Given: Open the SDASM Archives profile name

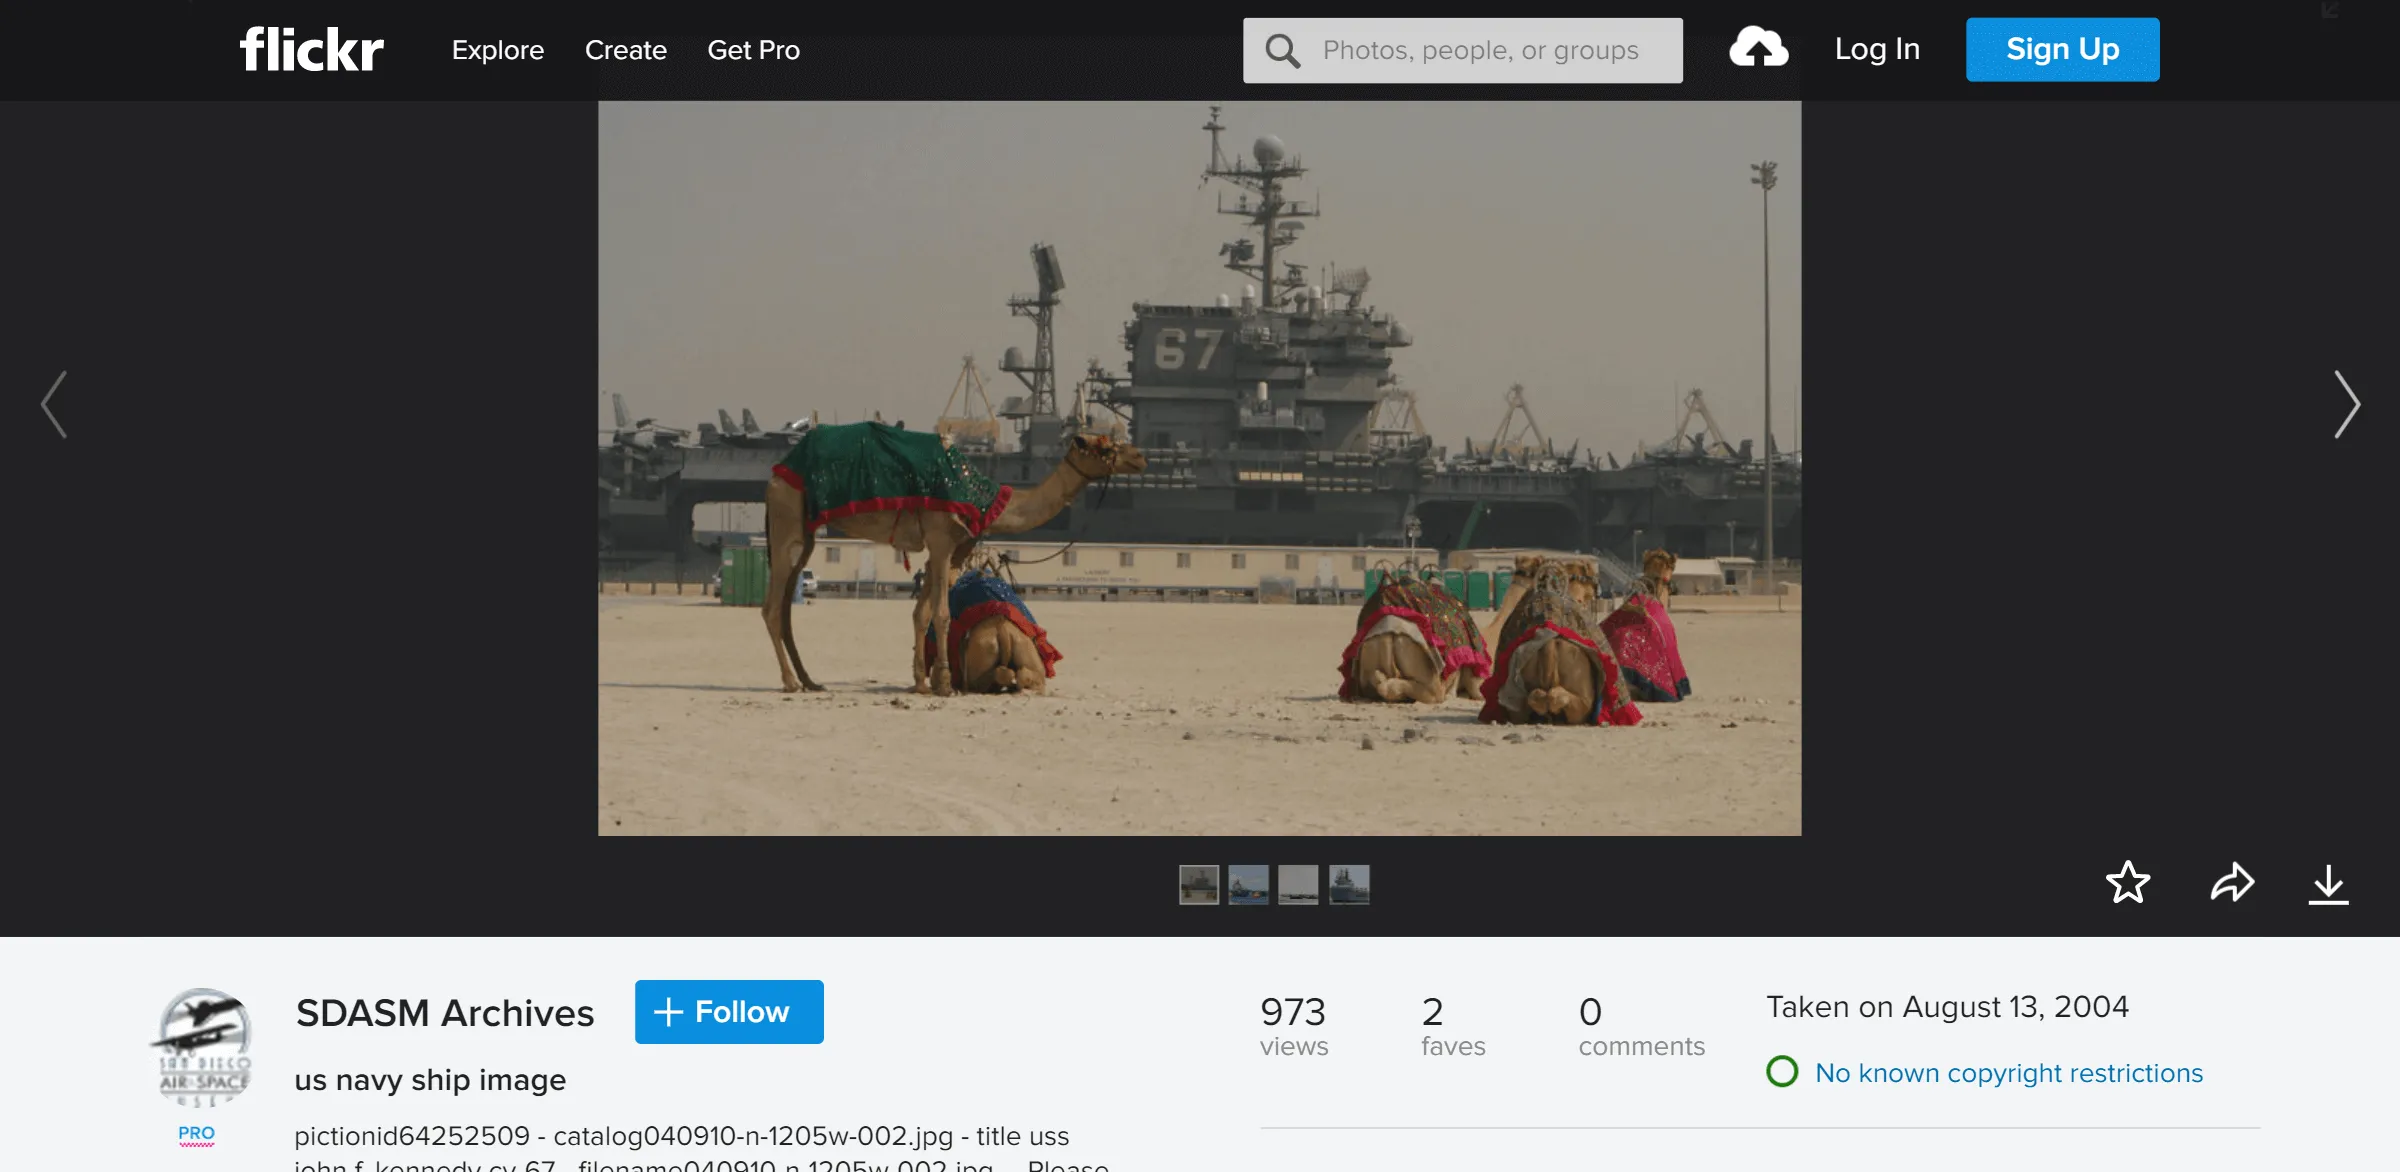Looking at the screenshot, I should pyautogui.click(x=445, y=1013).
